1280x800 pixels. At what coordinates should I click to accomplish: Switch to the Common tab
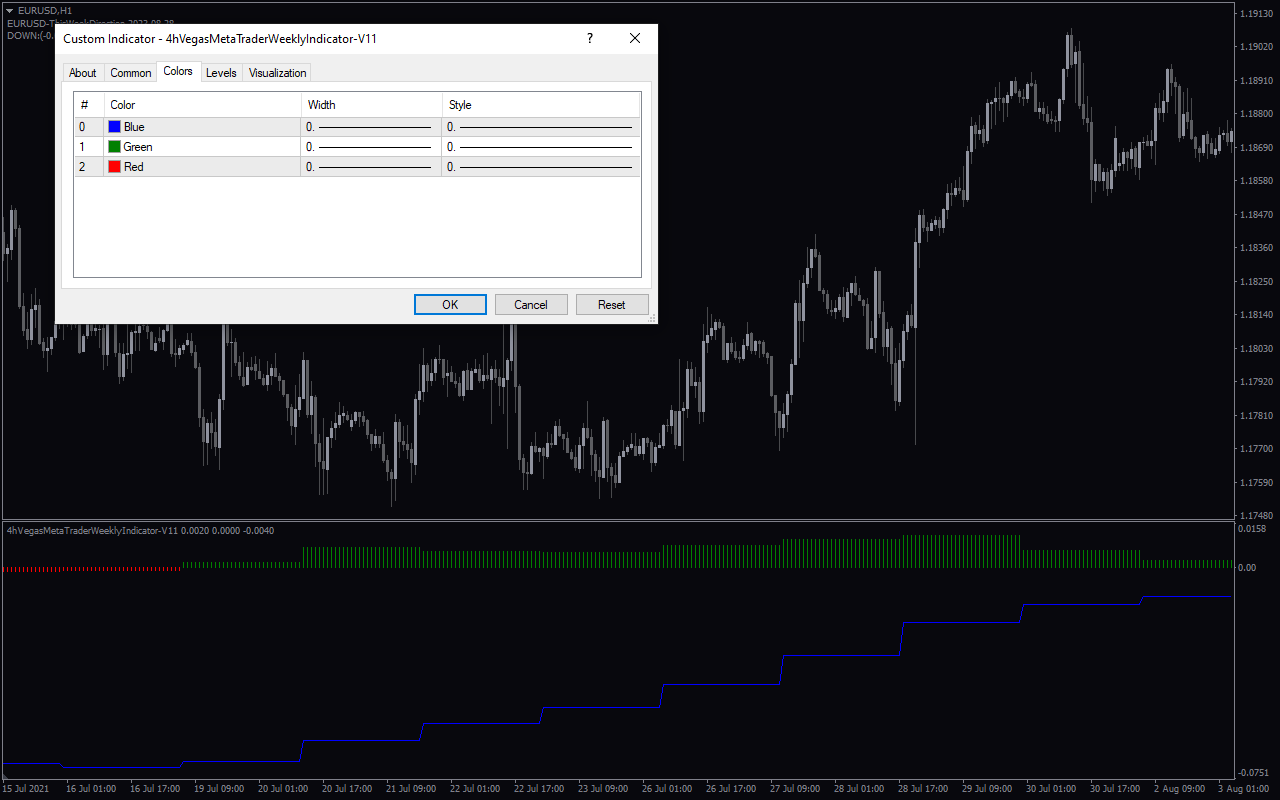coord(131,73)
